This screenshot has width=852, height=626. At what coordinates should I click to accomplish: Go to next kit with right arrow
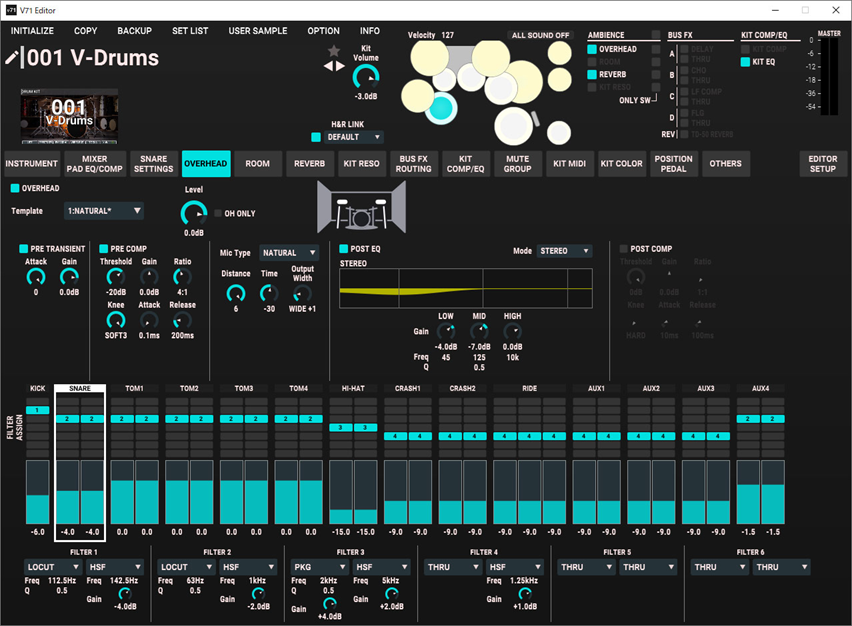click(340, 66)
